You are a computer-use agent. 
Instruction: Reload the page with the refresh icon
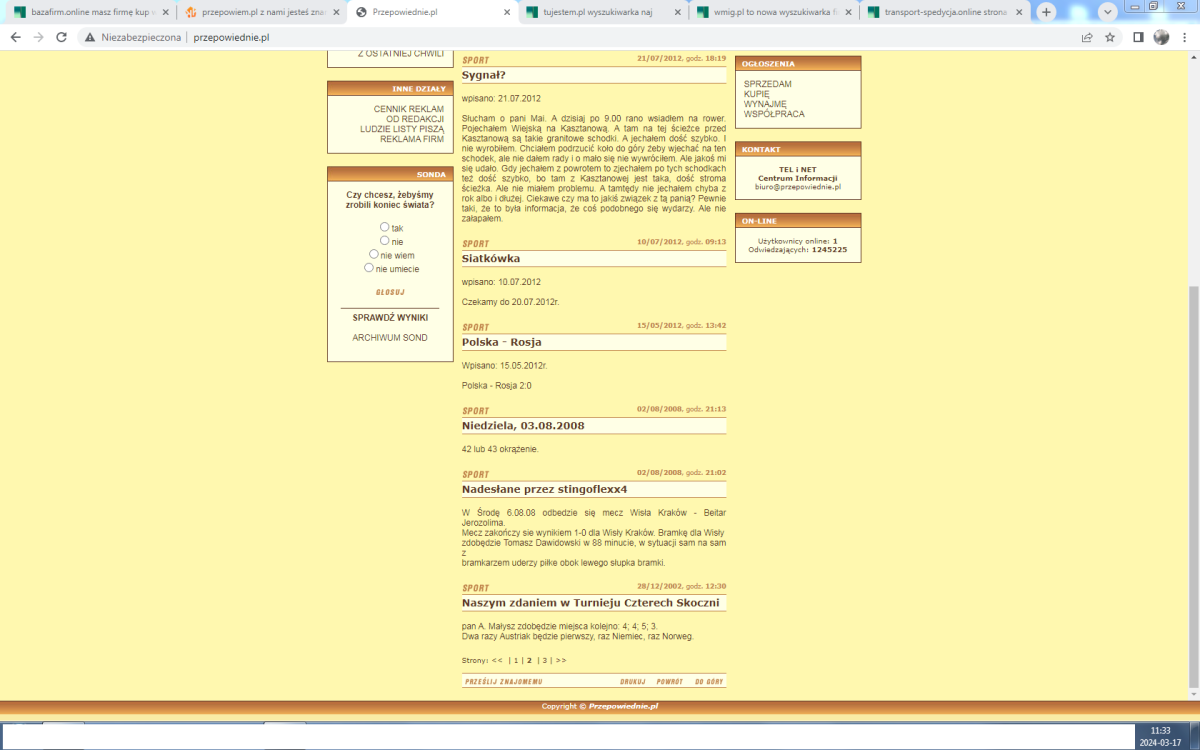click(61, 37)
